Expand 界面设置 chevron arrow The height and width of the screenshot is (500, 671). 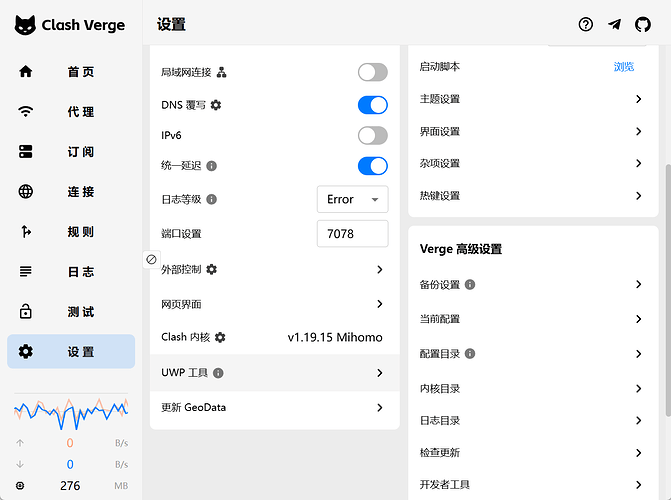(x=638, y=131)
